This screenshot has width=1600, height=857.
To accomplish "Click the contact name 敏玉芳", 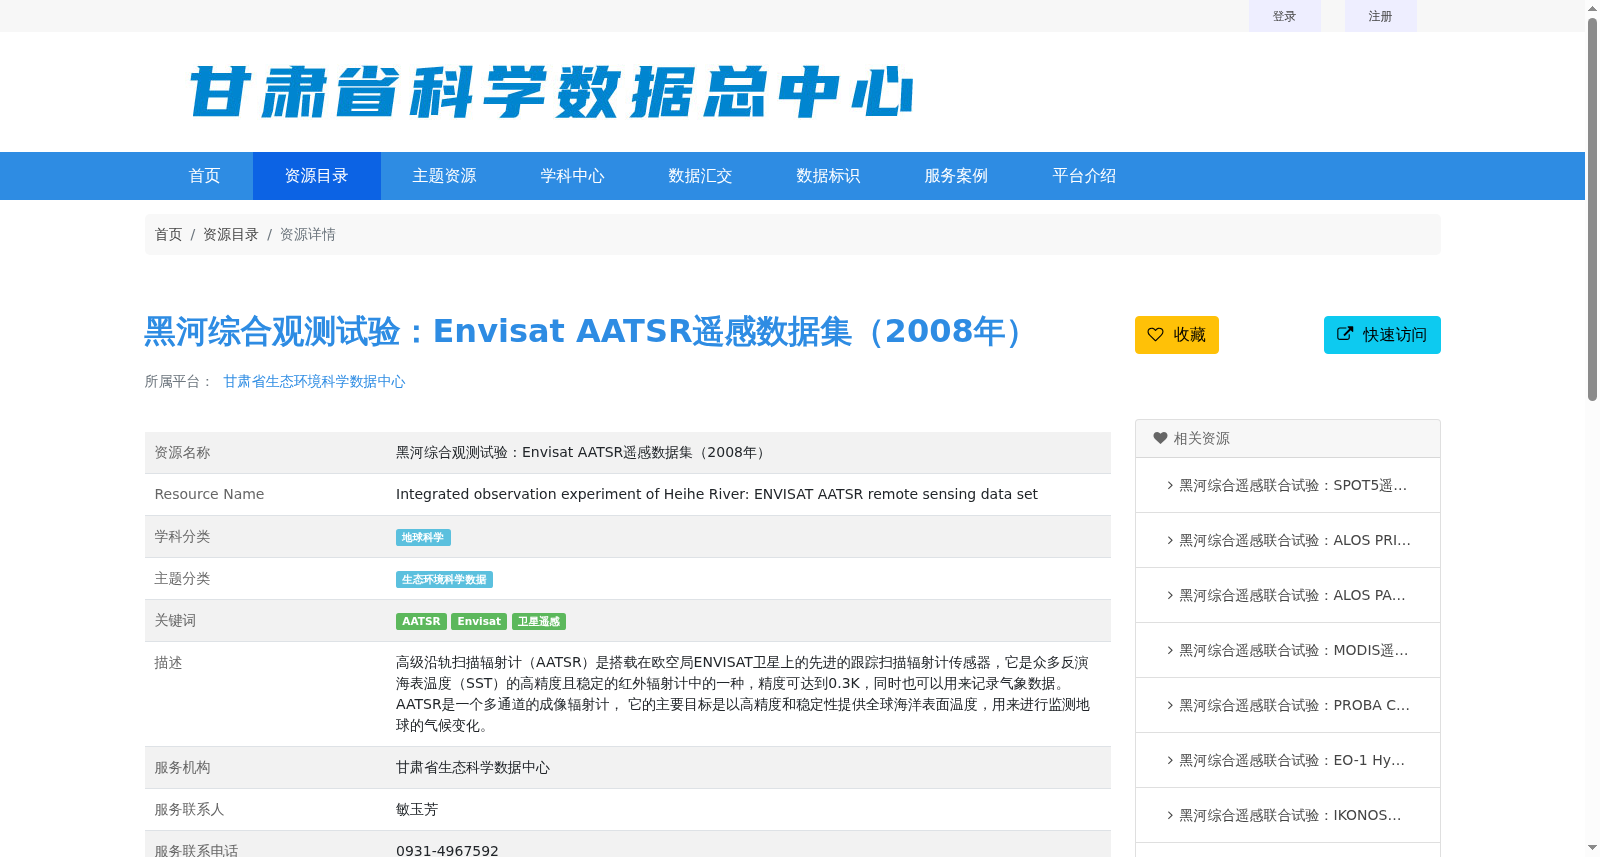I will click(417, 809).
